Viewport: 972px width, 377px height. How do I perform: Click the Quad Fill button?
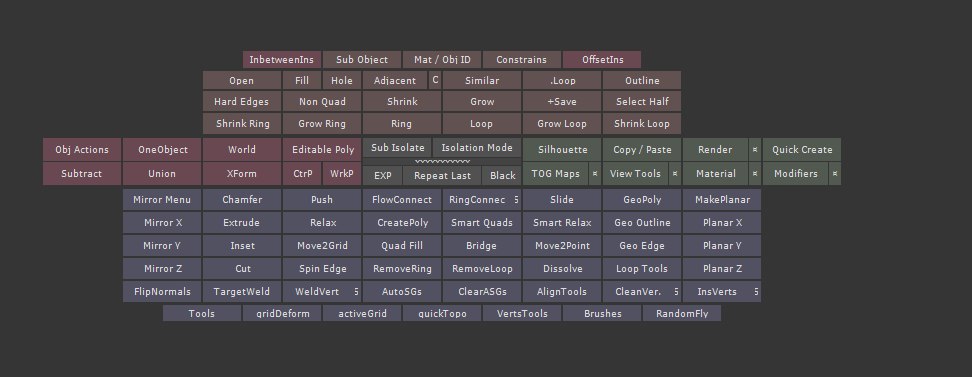click(x=402, y=246)
